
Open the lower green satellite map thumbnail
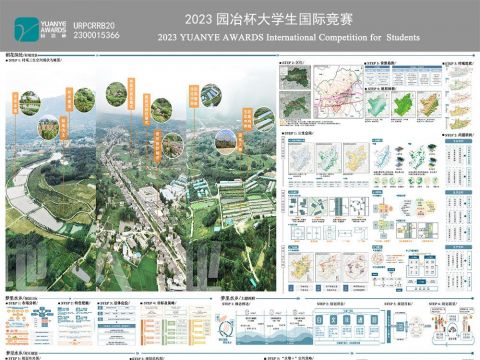tap(295, 105)
